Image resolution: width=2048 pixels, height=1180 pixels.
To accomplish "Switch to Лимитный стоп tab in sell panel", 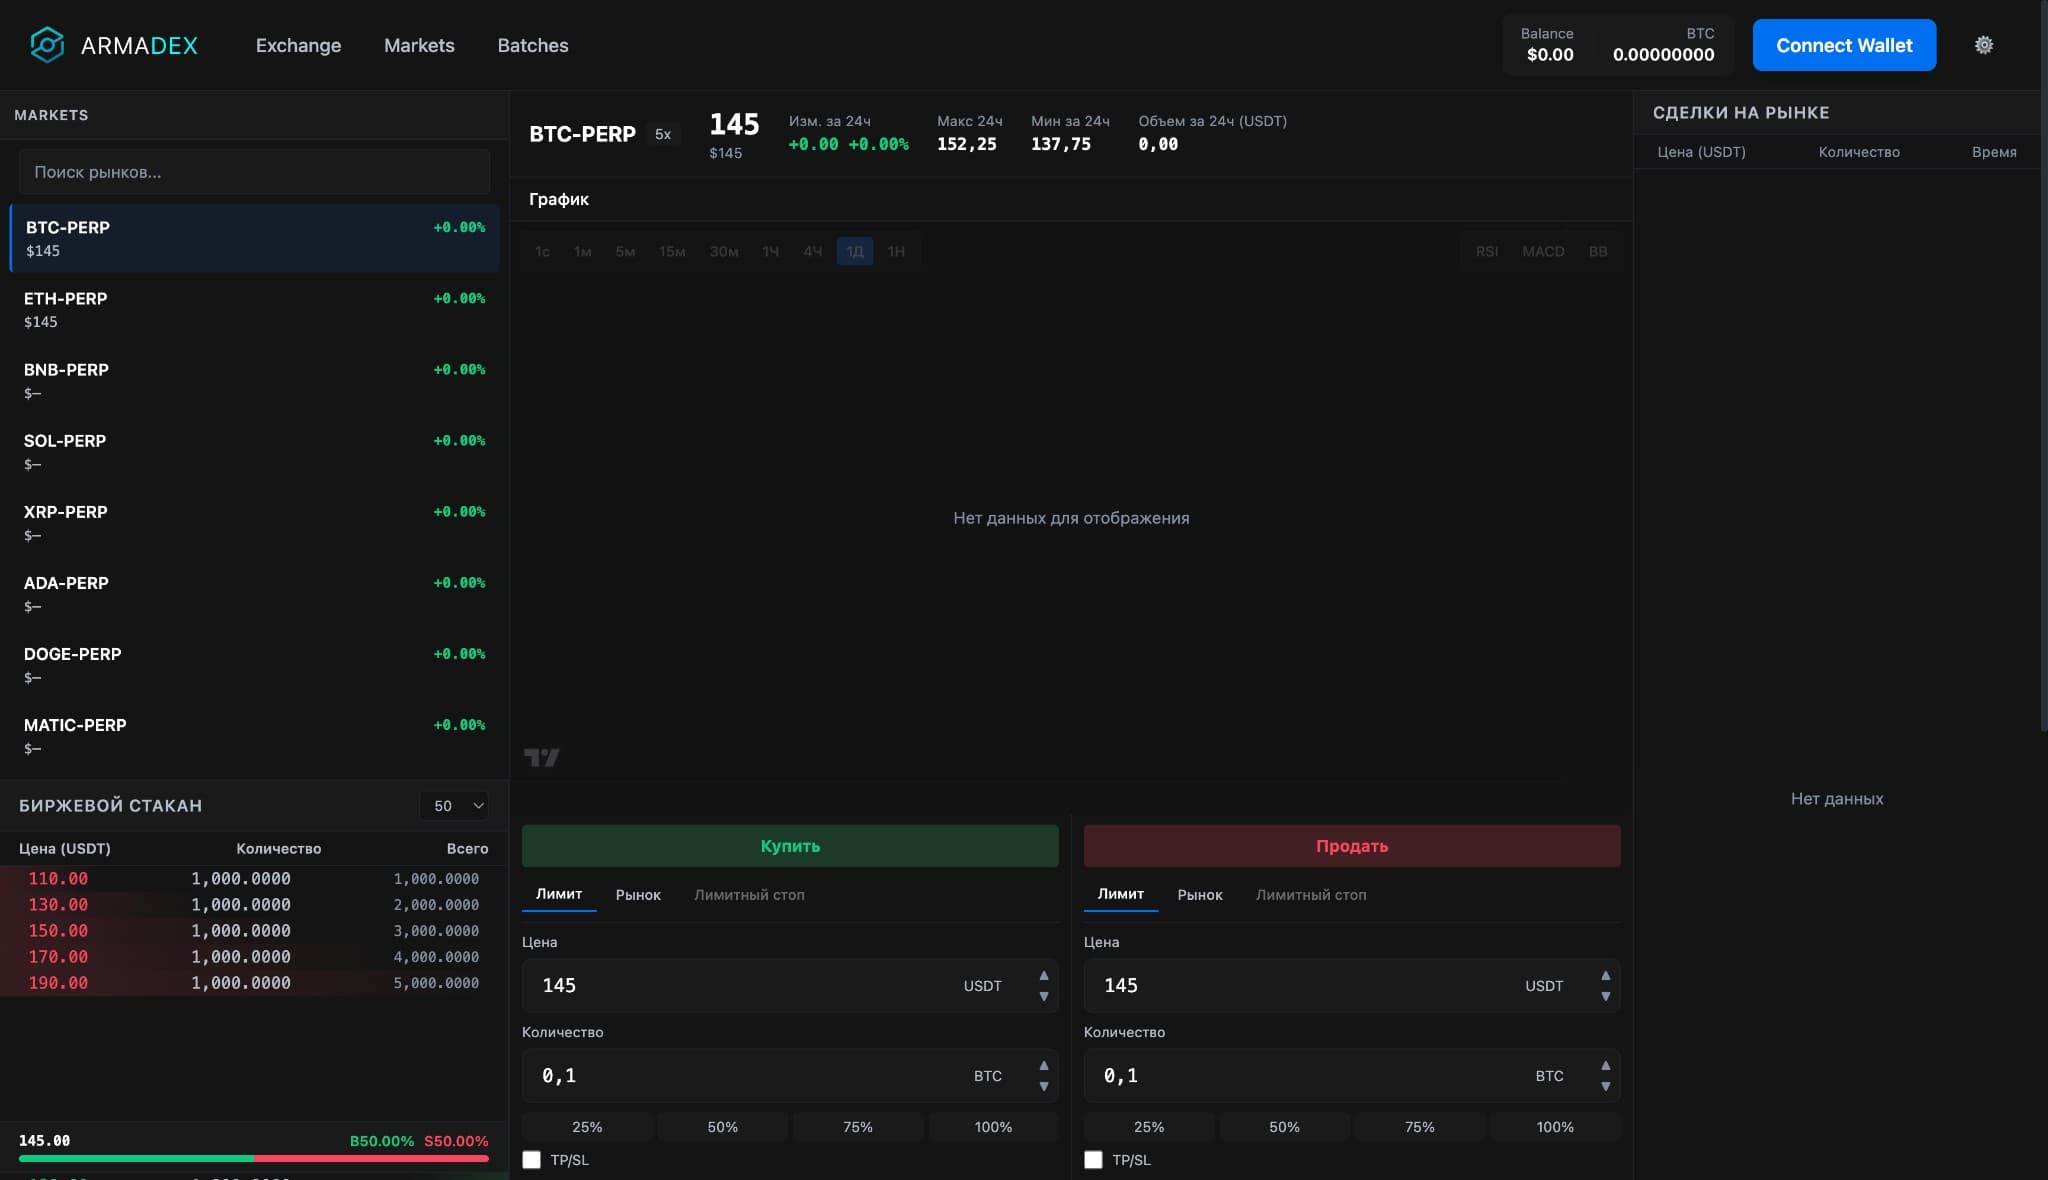I will 1311,895.
